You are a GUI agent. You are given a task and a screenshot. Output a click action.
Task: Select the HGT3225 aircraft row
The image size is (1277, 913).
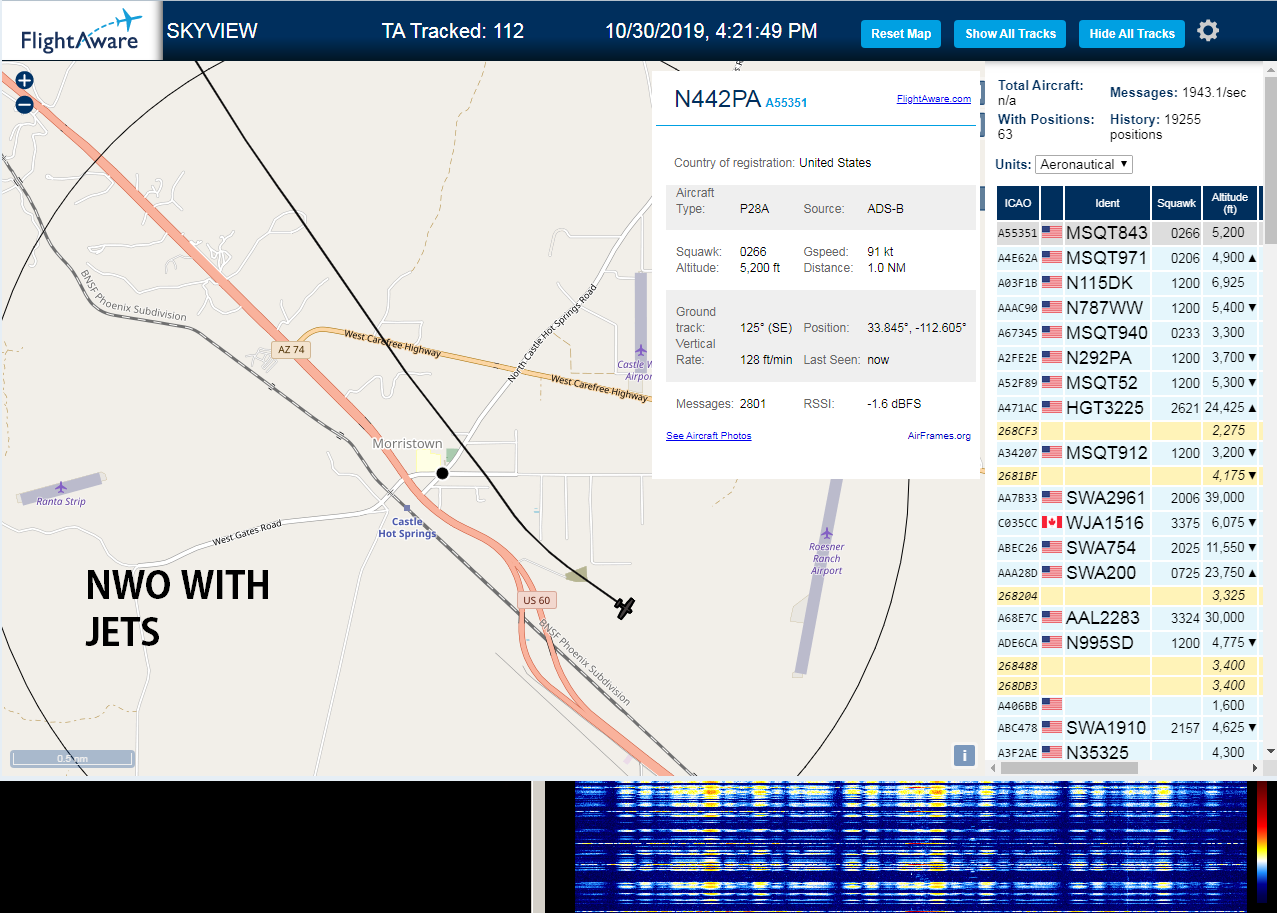click(x=1129, y=407)
